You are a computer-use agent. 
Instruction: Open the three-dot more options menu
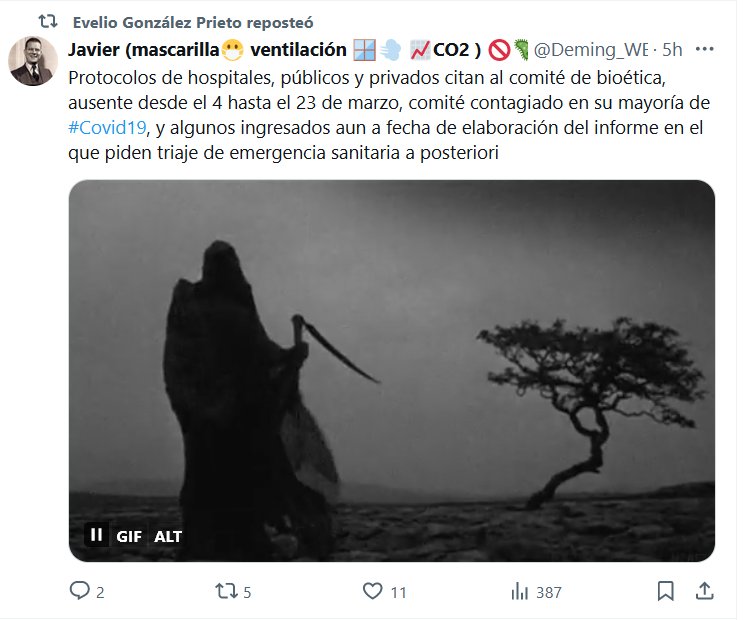[704, 49]
